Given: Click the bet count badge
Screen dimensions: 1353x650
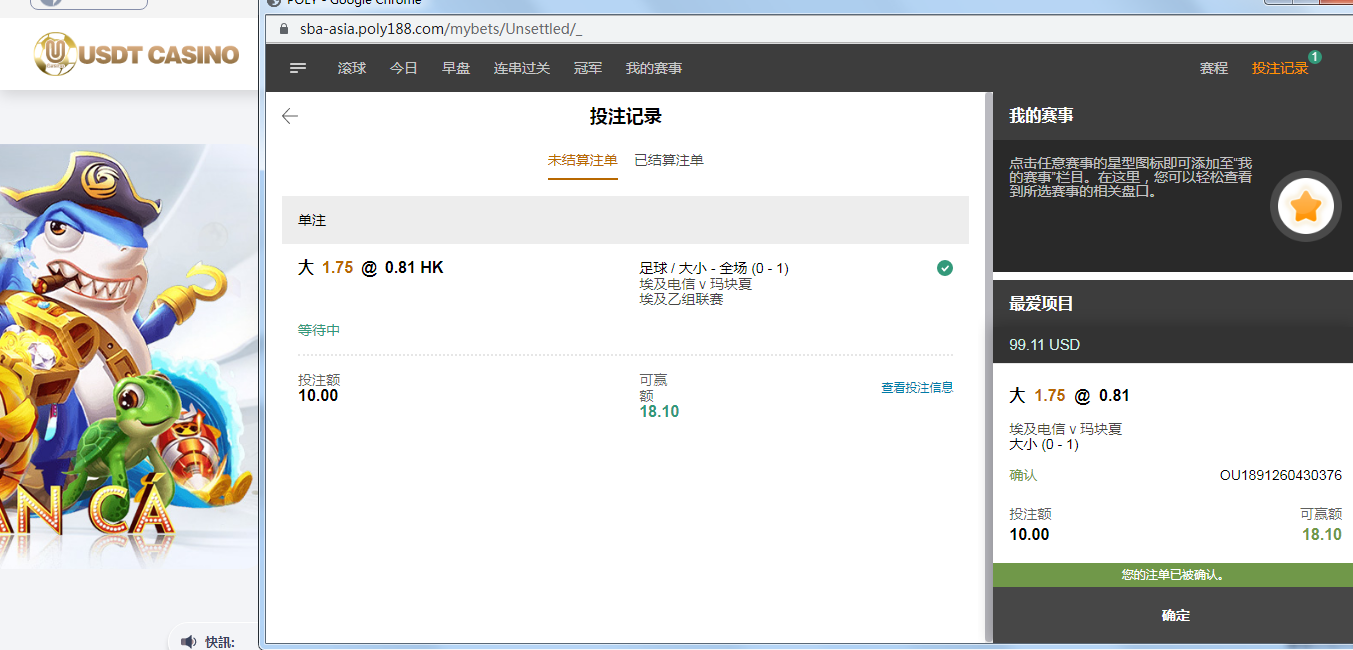Looking at the screenshot, I should (x=1314, y=57).
